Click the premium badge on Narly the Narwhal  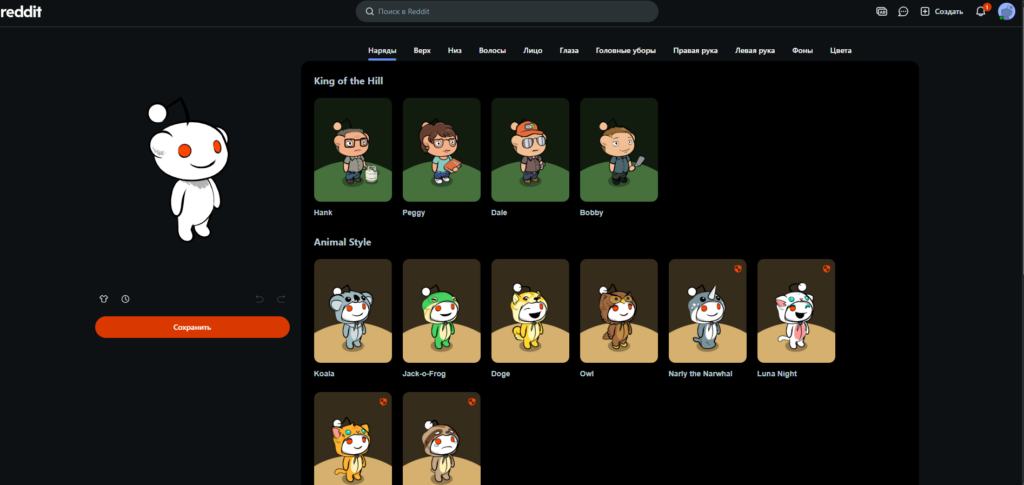tap(737, 268)
